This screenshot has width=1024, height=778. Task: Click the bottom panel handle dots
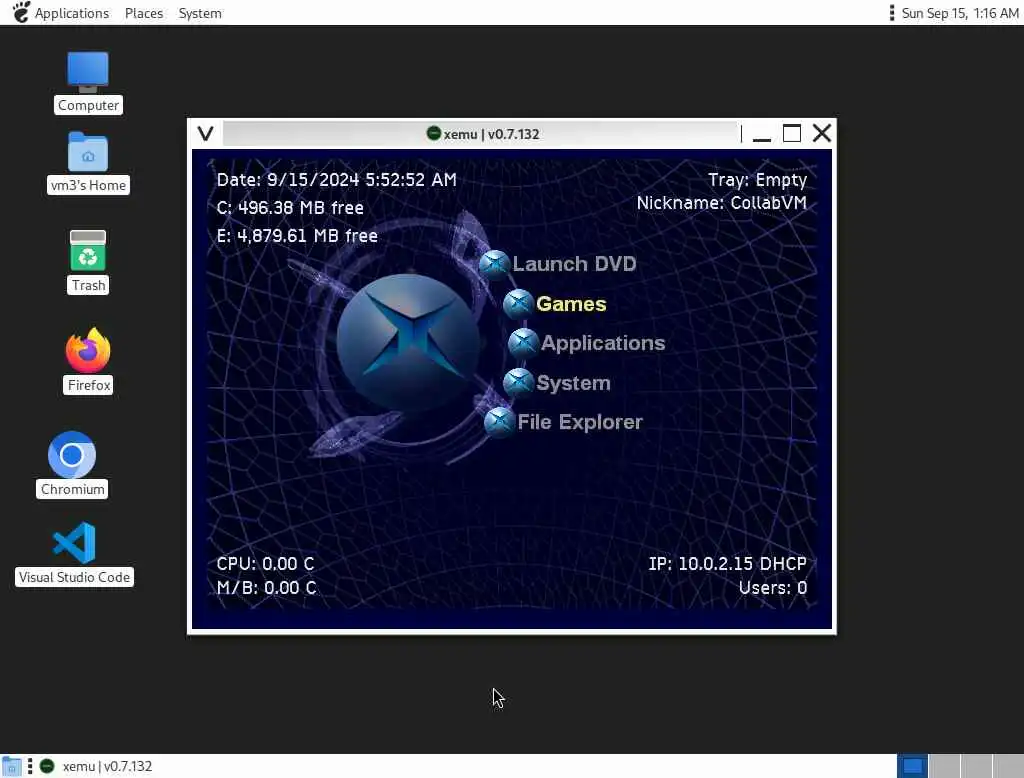click(30, 766)
